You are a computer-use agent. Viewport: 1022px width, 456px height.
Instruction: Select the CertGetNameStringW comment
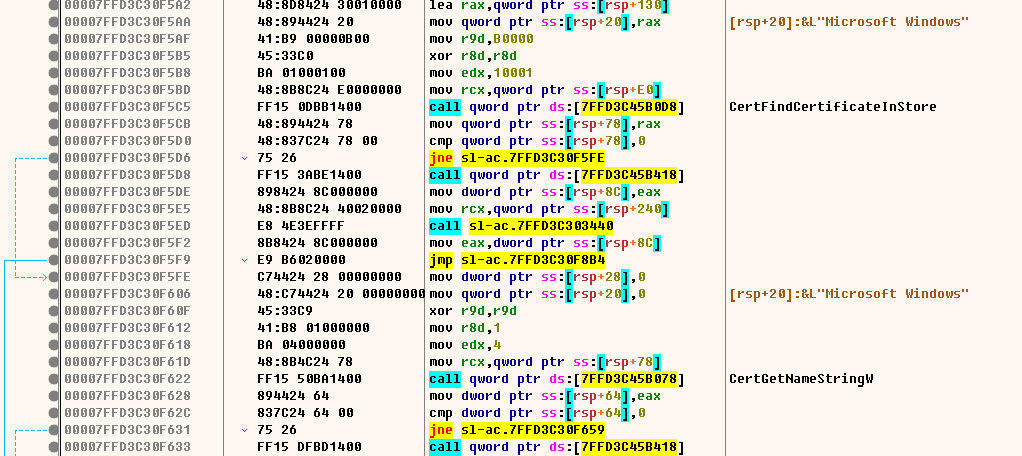(x=801, y=378)
